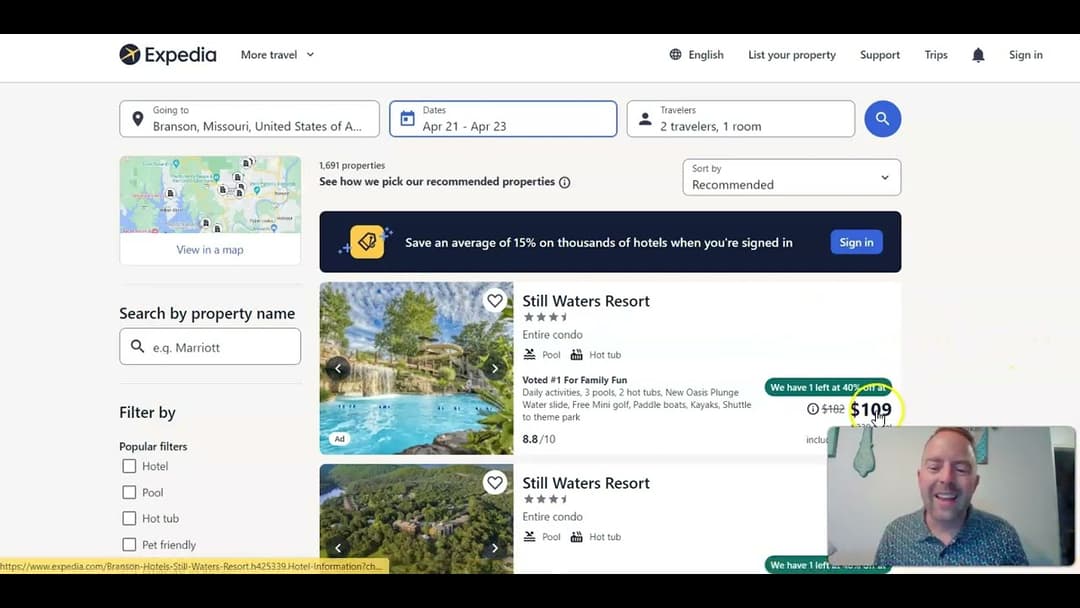Screen dimensions: 1080x608
Task: Click See how we pick recommended properties
Action: point(437,182)
